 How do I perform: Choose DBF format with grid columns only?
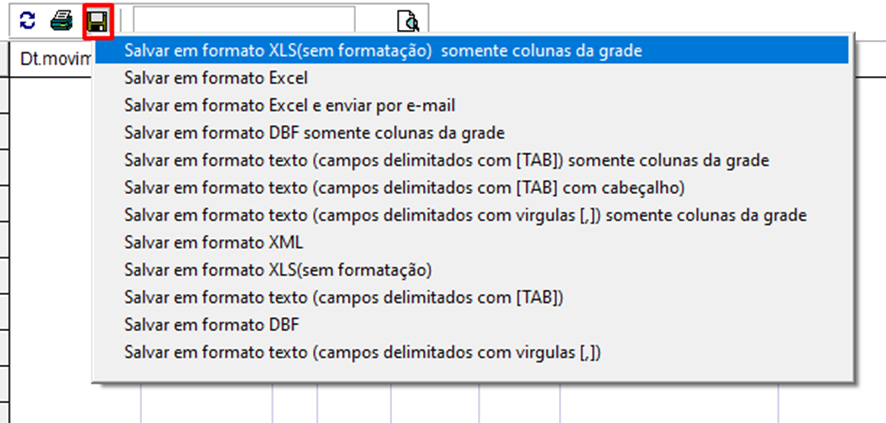[314, 132]
